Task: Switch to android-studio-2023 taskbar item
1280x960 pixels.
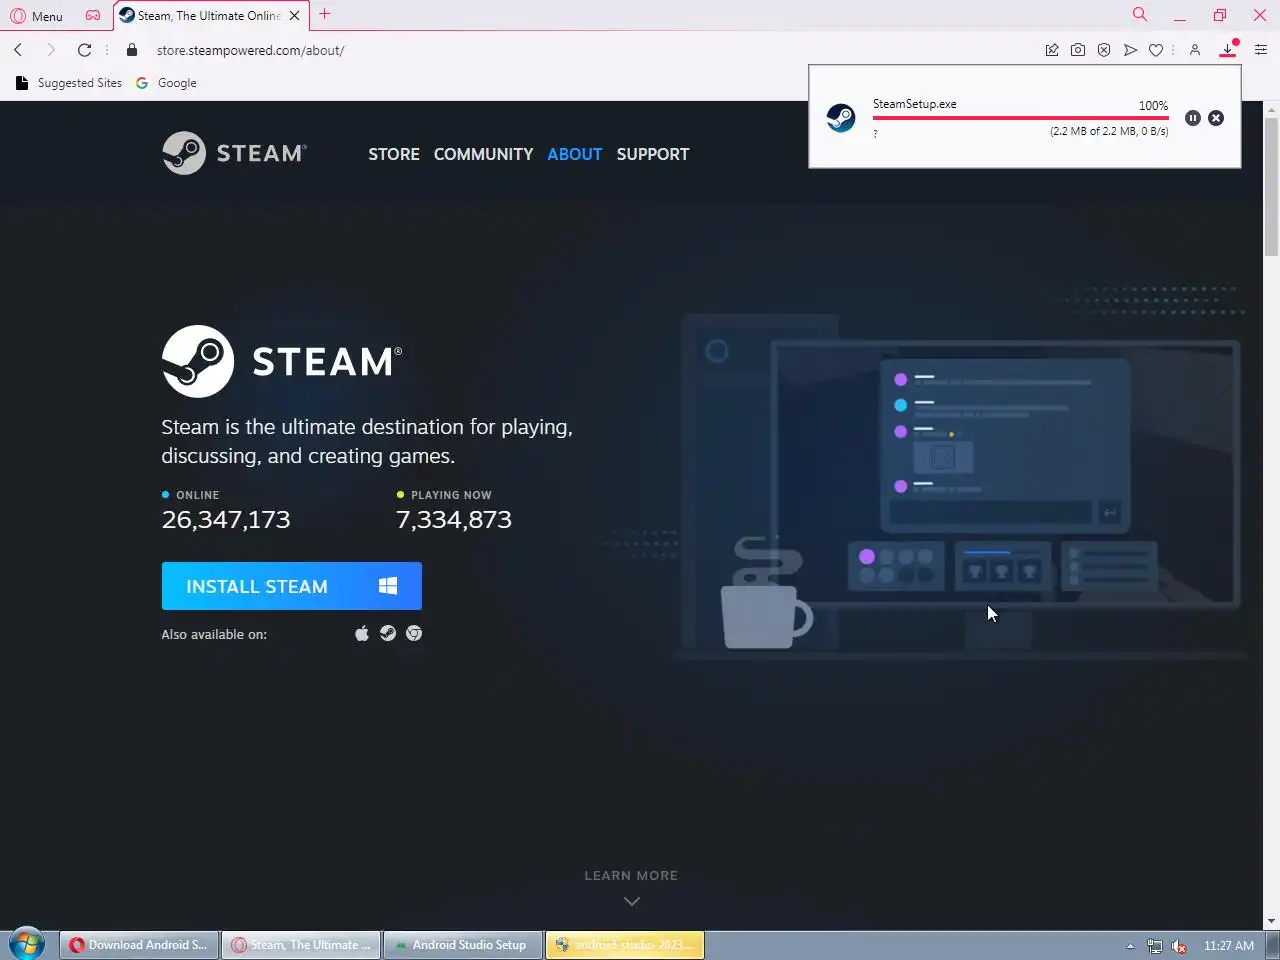Action: point(625,945)
